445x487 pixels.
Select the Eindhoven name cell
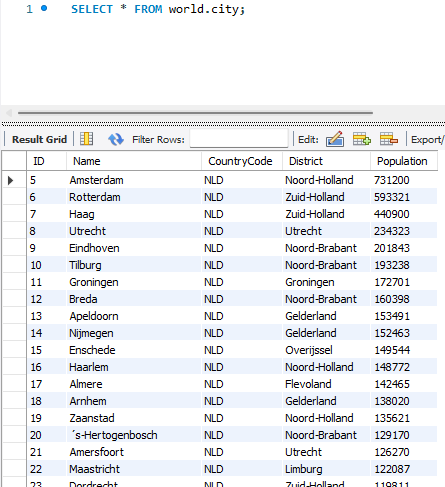click(x=134, y=248)
